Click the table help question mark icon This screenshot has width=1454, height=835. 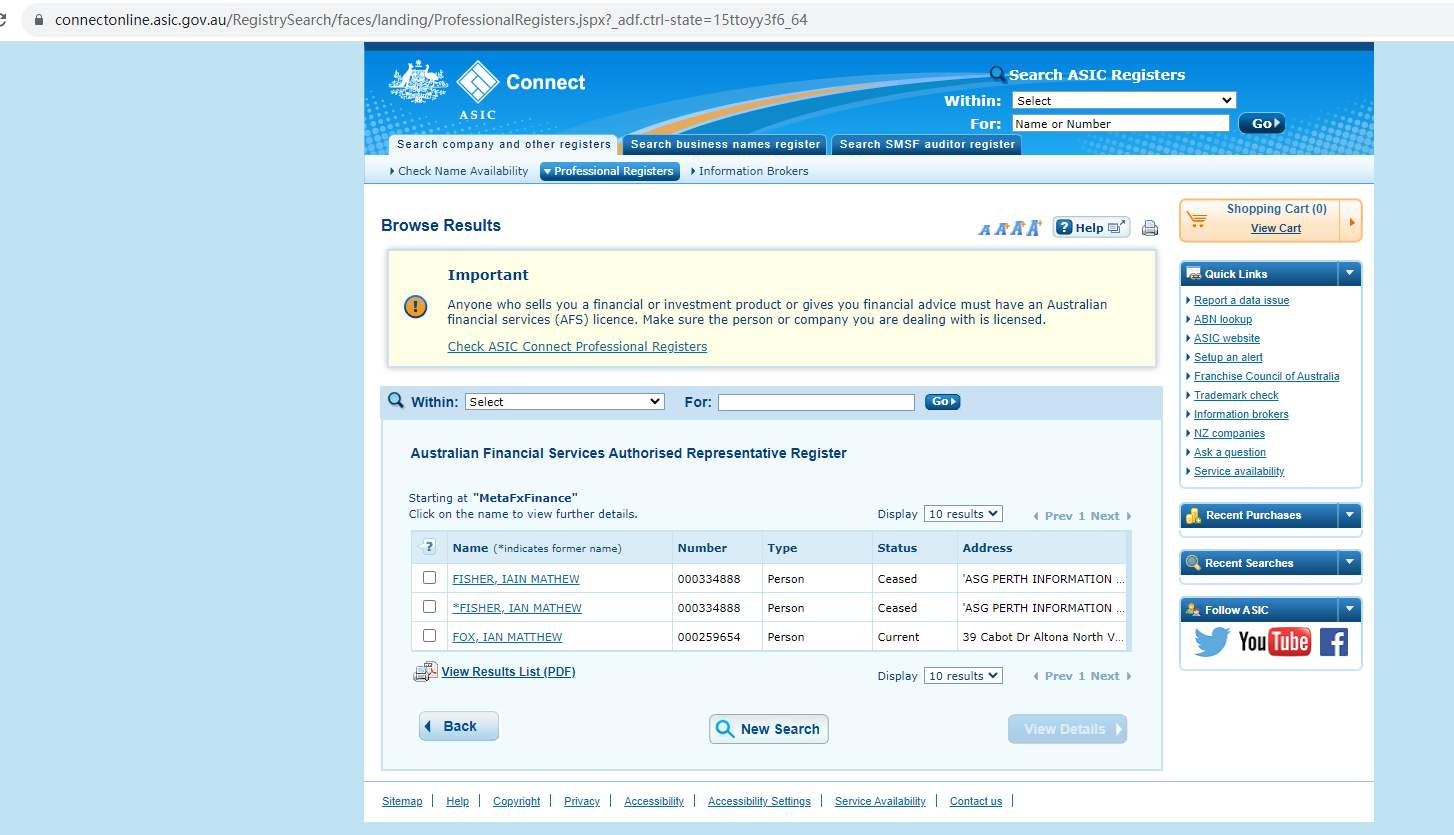429,547
